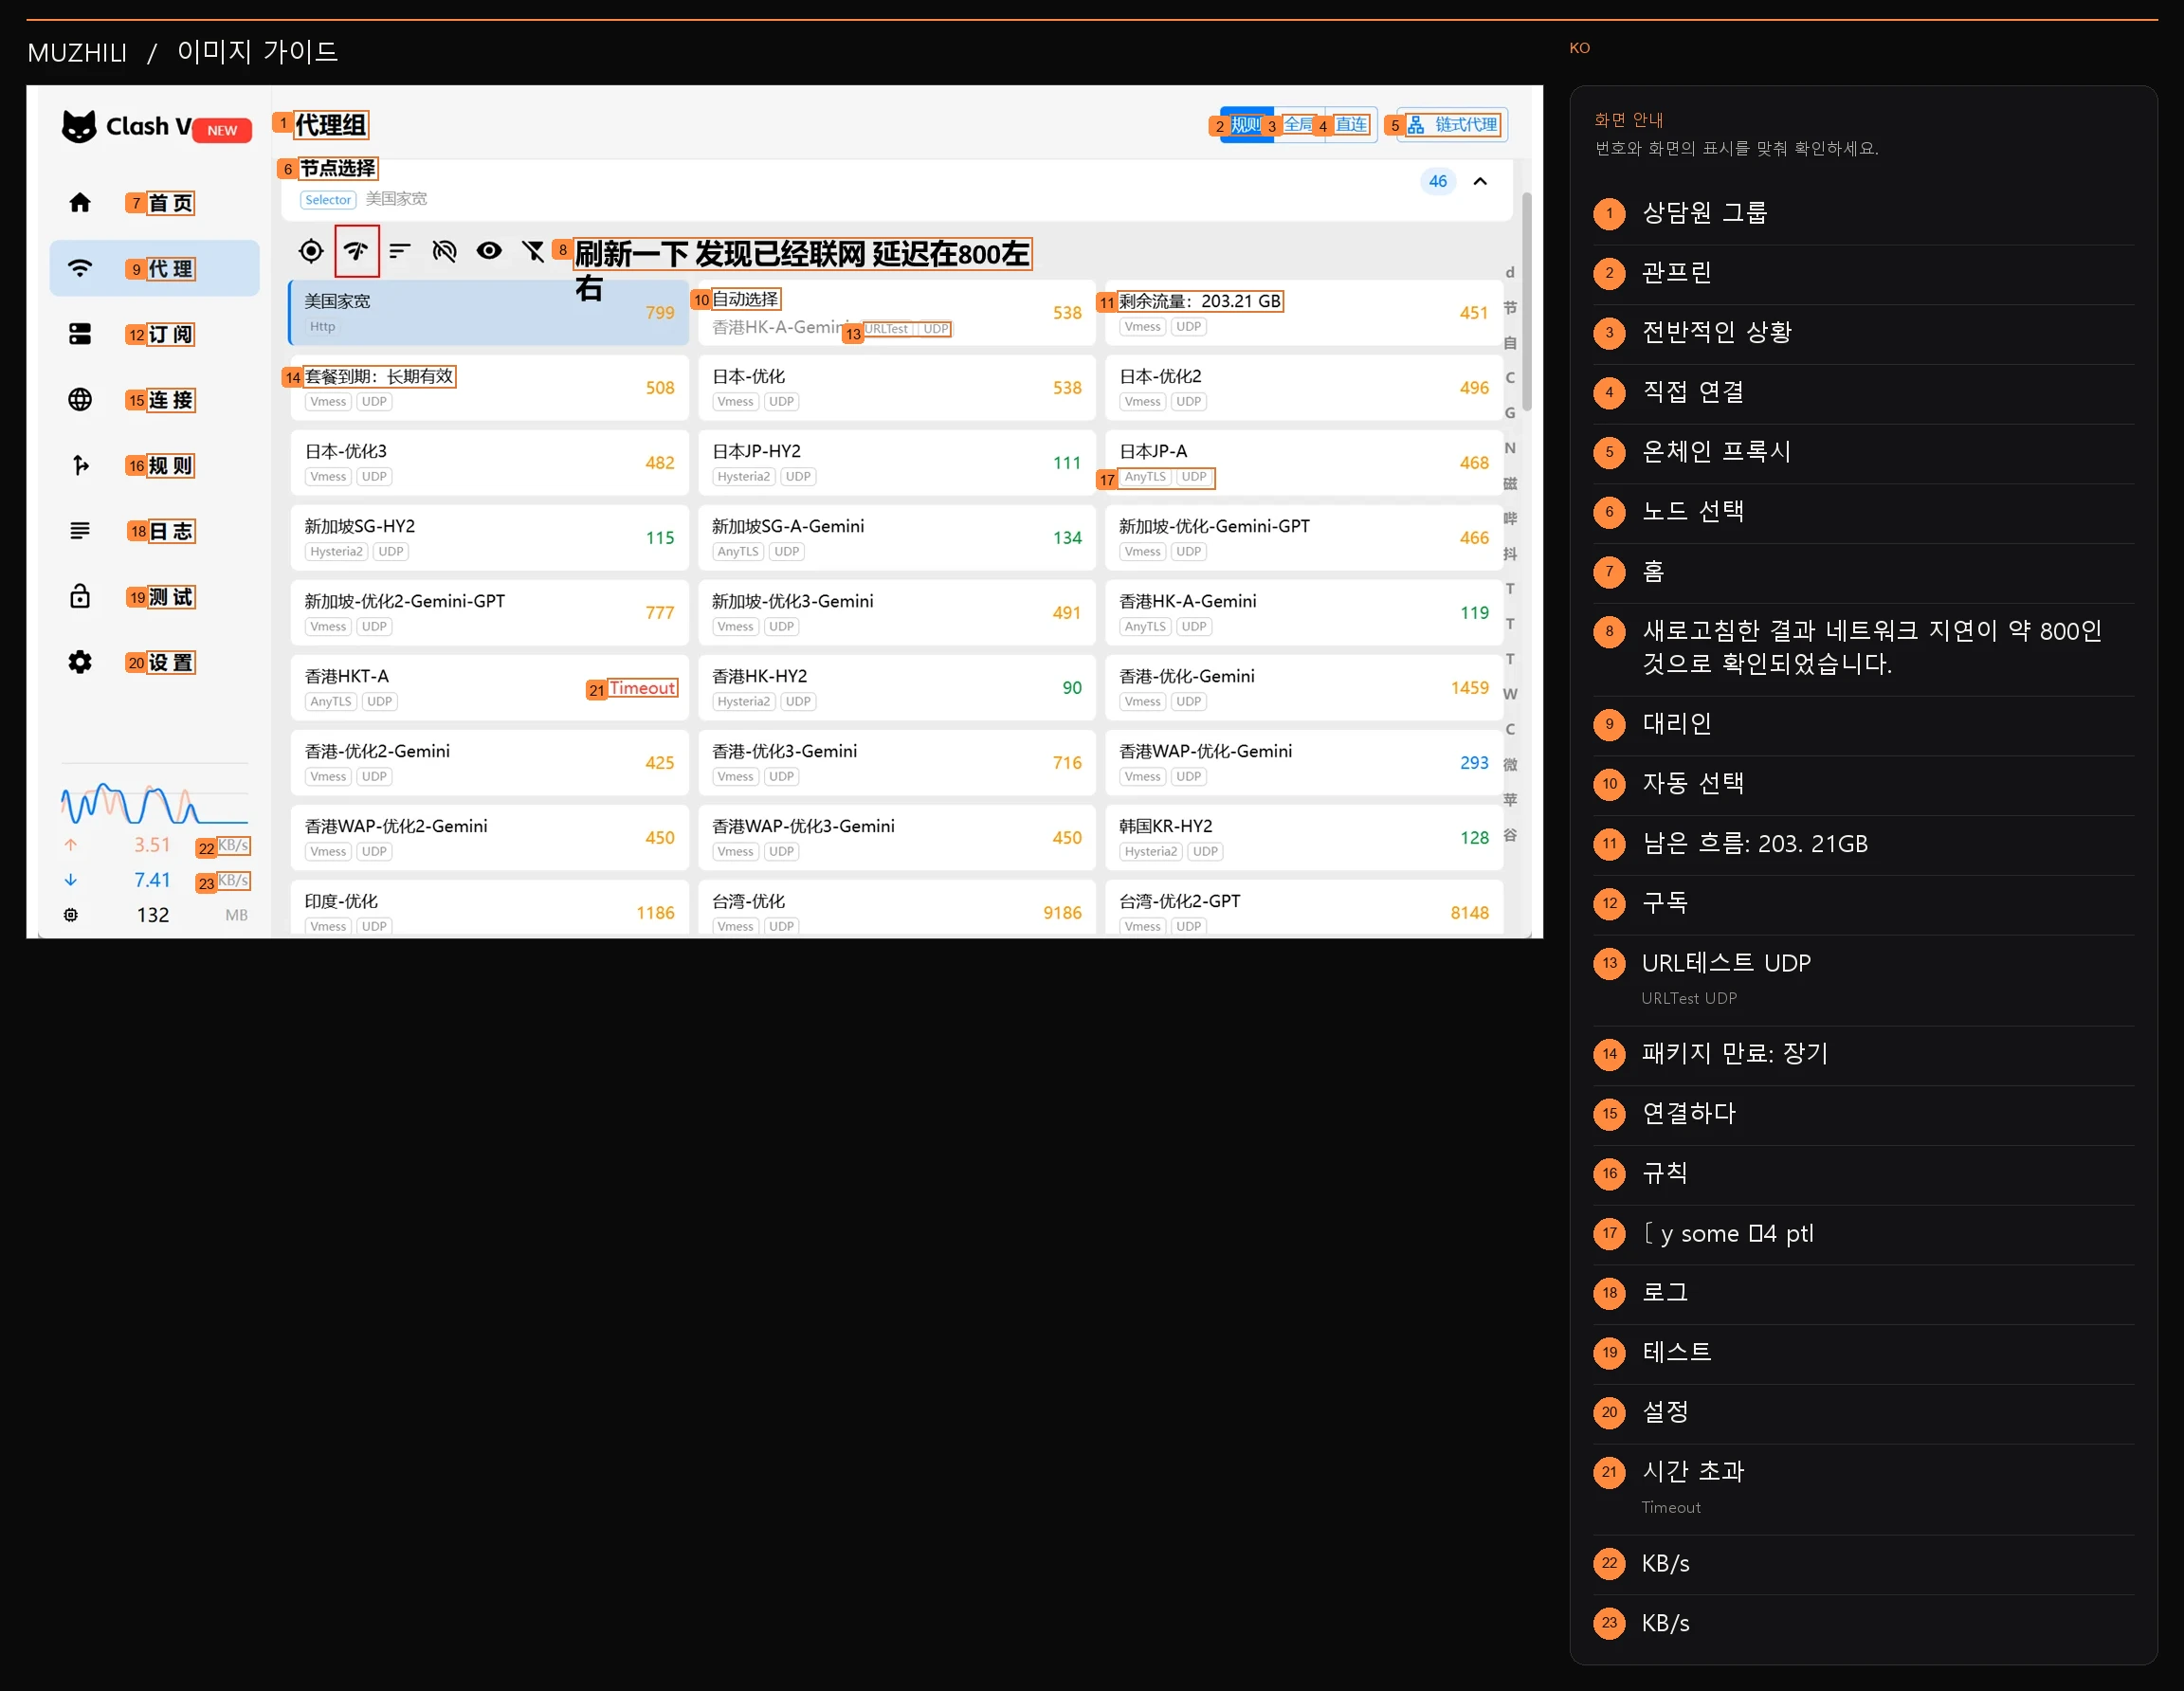Open the 连接 connections sidebar item

[x=154, y=400]
